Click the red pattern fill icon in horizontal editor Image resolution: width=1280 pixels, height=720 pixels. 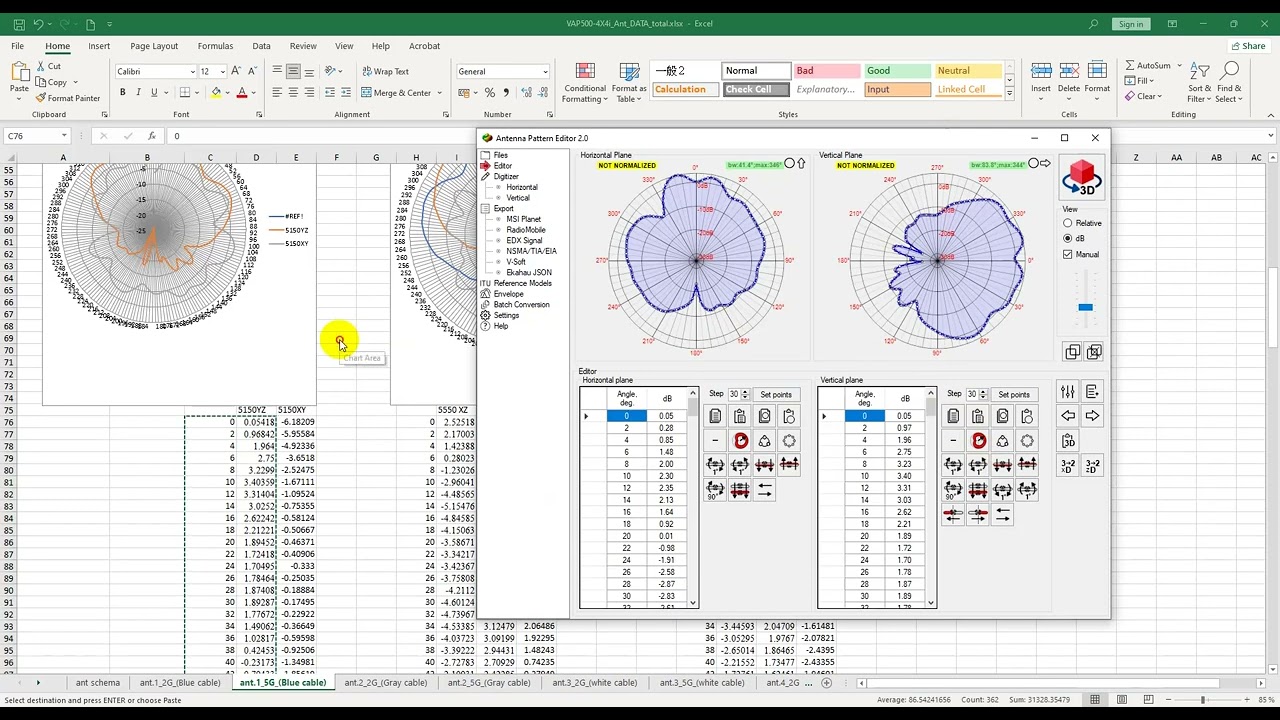pyautogui.click(x=740, y=440)
